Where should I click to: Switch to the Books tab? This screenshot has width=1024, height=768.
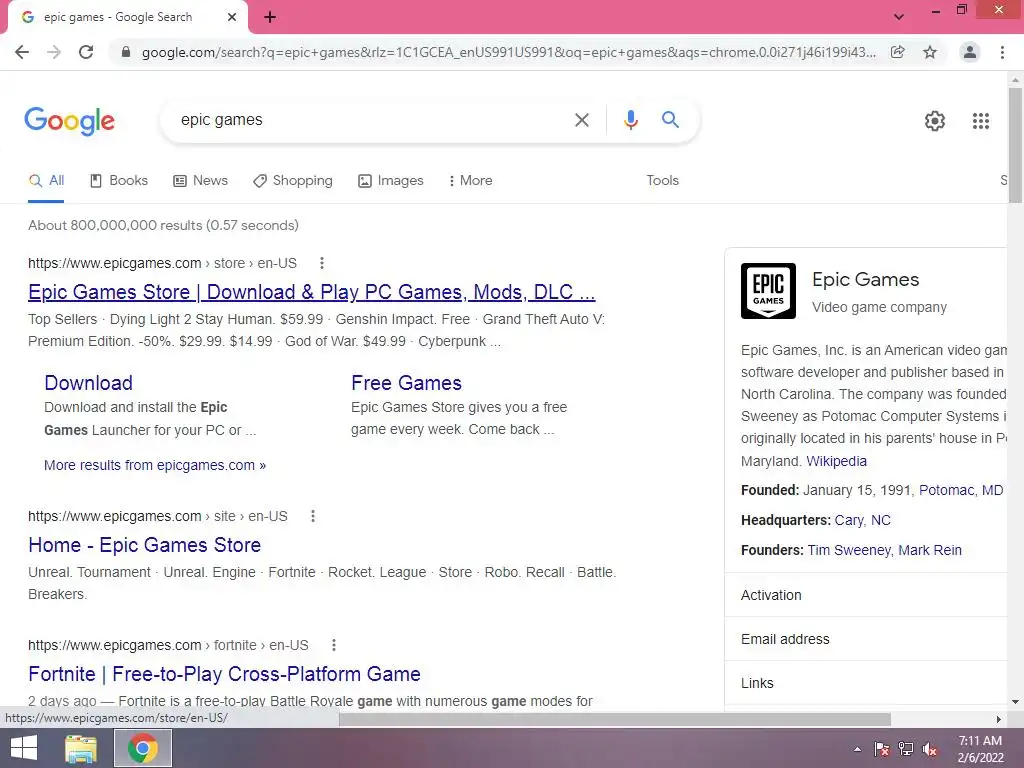pyautogui.click(x=119, y=181)
